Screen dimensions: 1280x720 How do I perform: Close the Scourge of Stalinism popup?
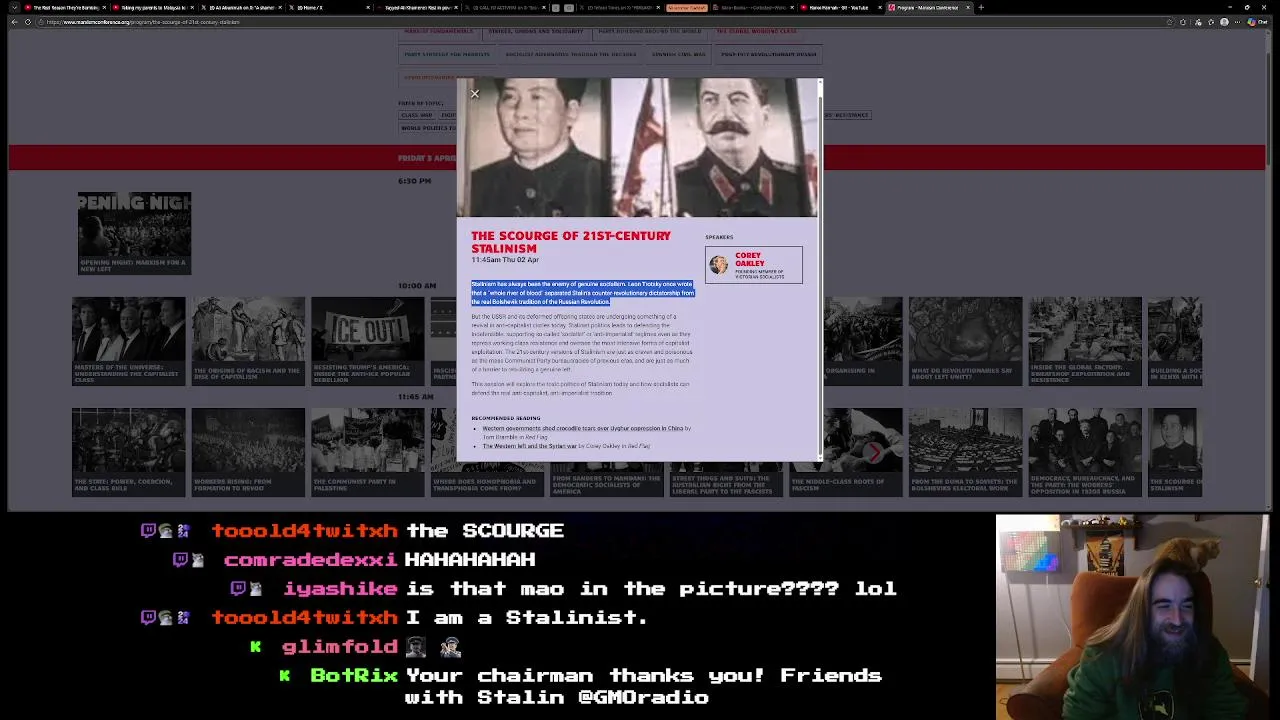coord(475,94)
